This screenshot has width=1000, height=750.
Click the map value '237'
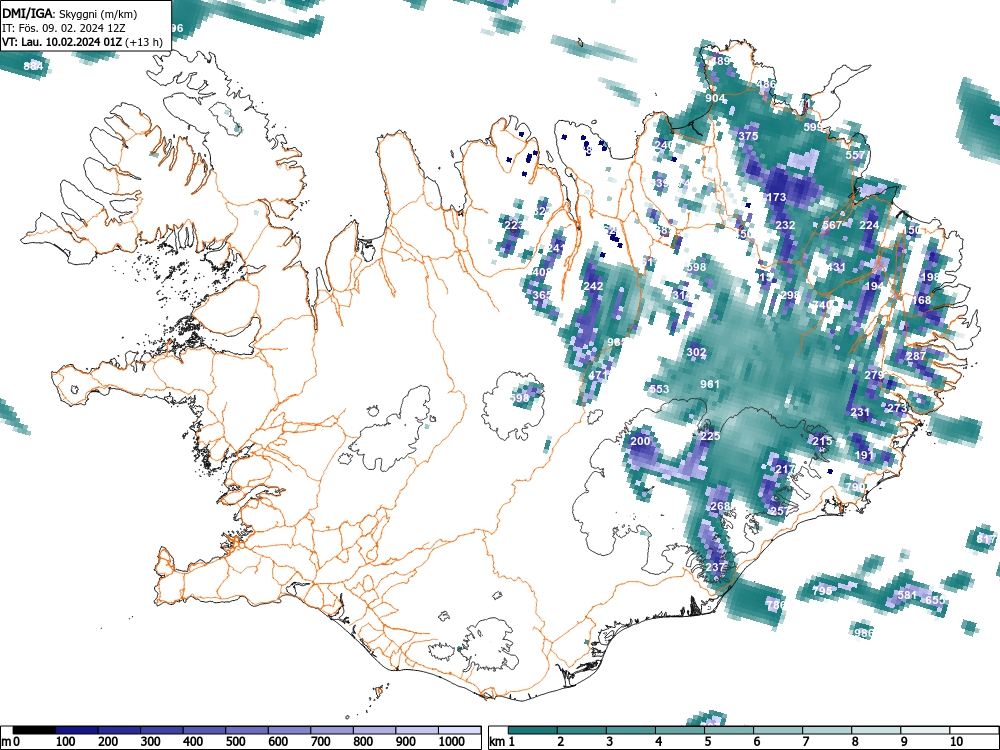715,567
